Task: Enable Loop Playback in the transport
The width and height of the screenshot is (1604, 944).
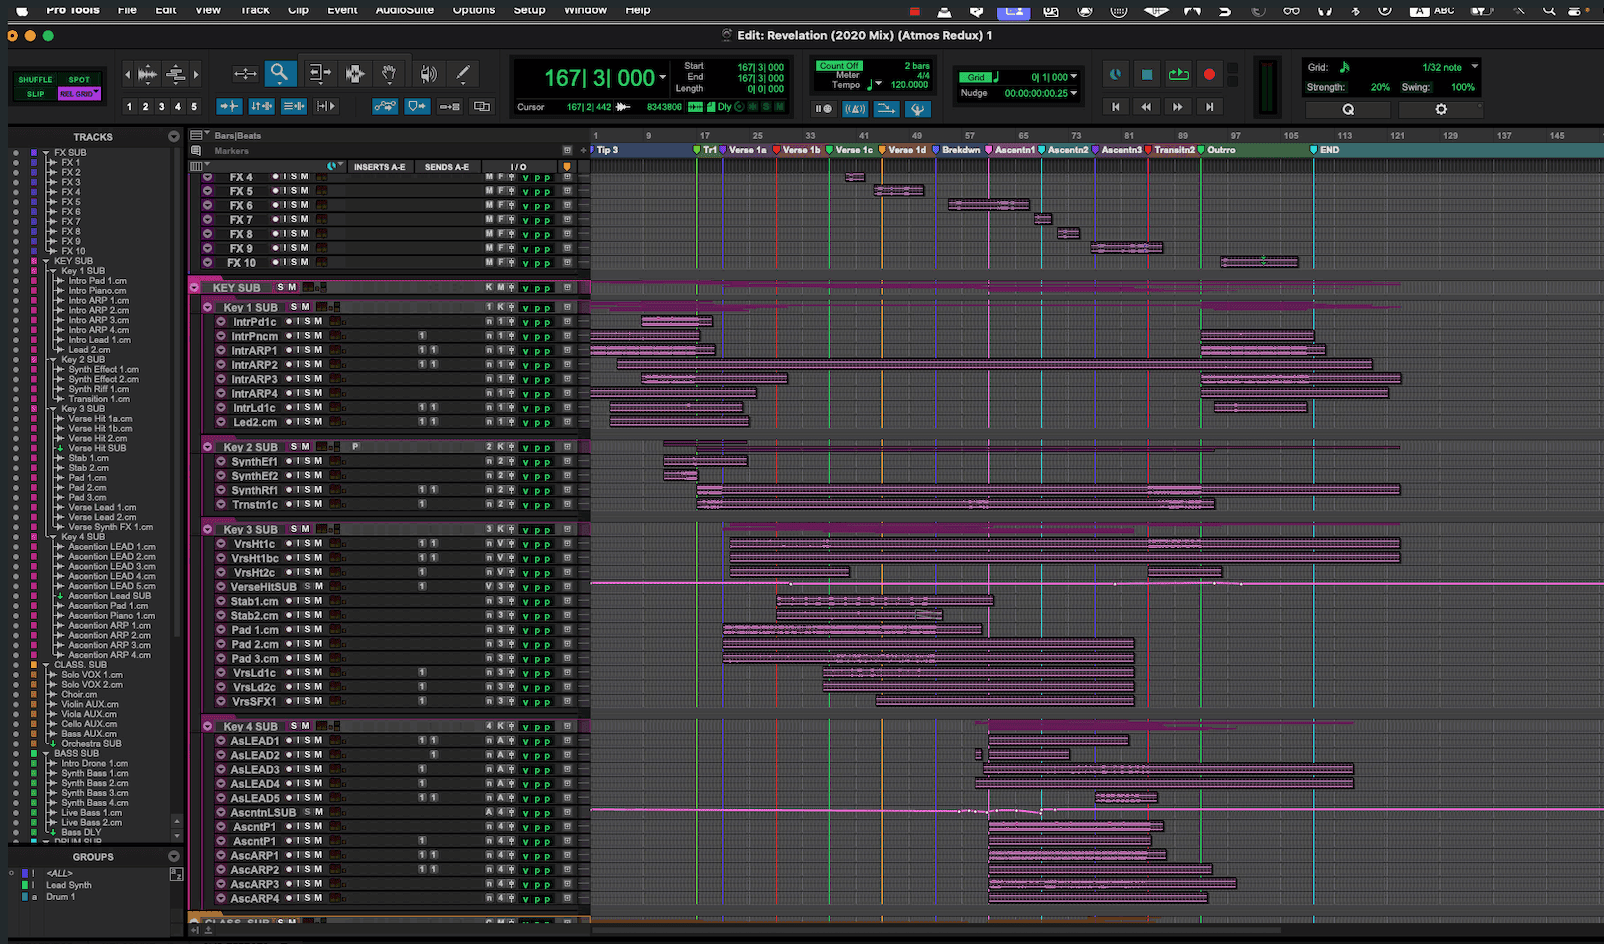Action: [1178, 74]
